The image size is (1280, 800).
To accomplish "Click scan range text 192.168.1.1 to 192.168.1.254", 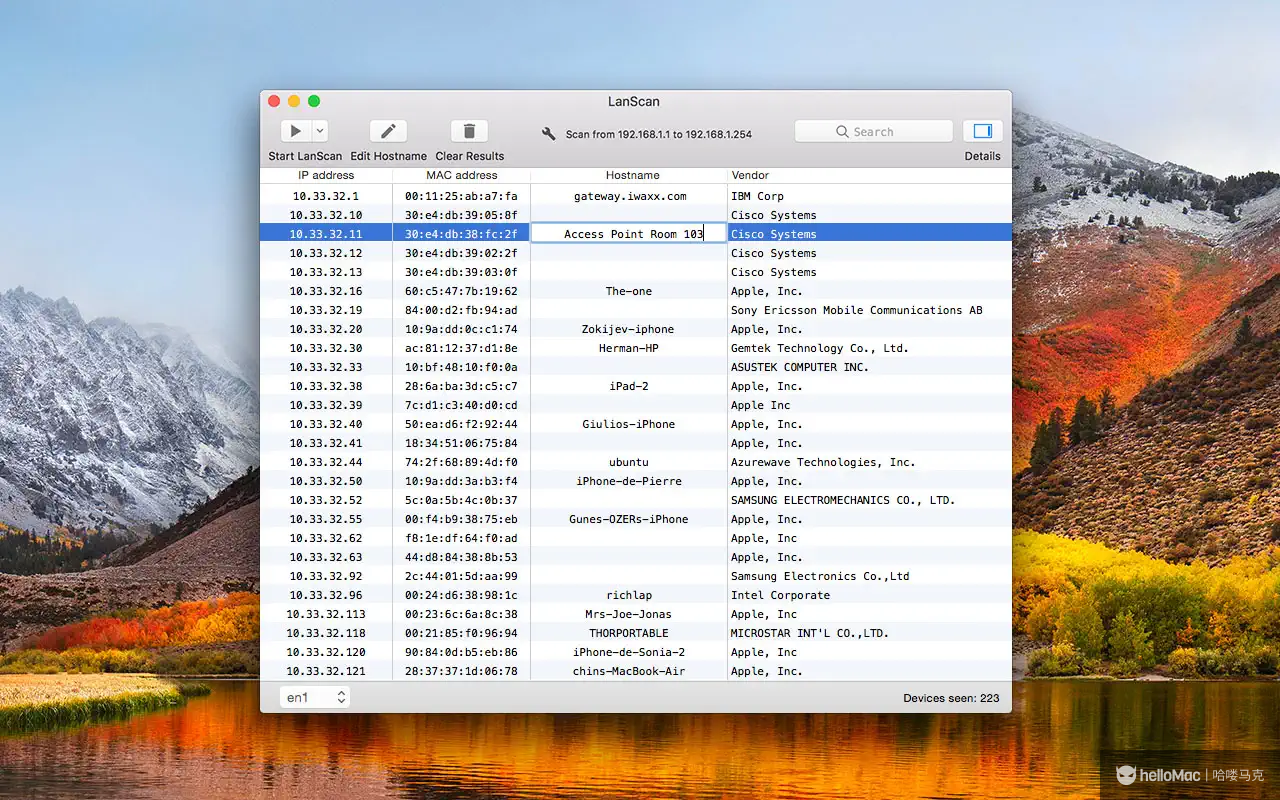I will pos(685,134).
